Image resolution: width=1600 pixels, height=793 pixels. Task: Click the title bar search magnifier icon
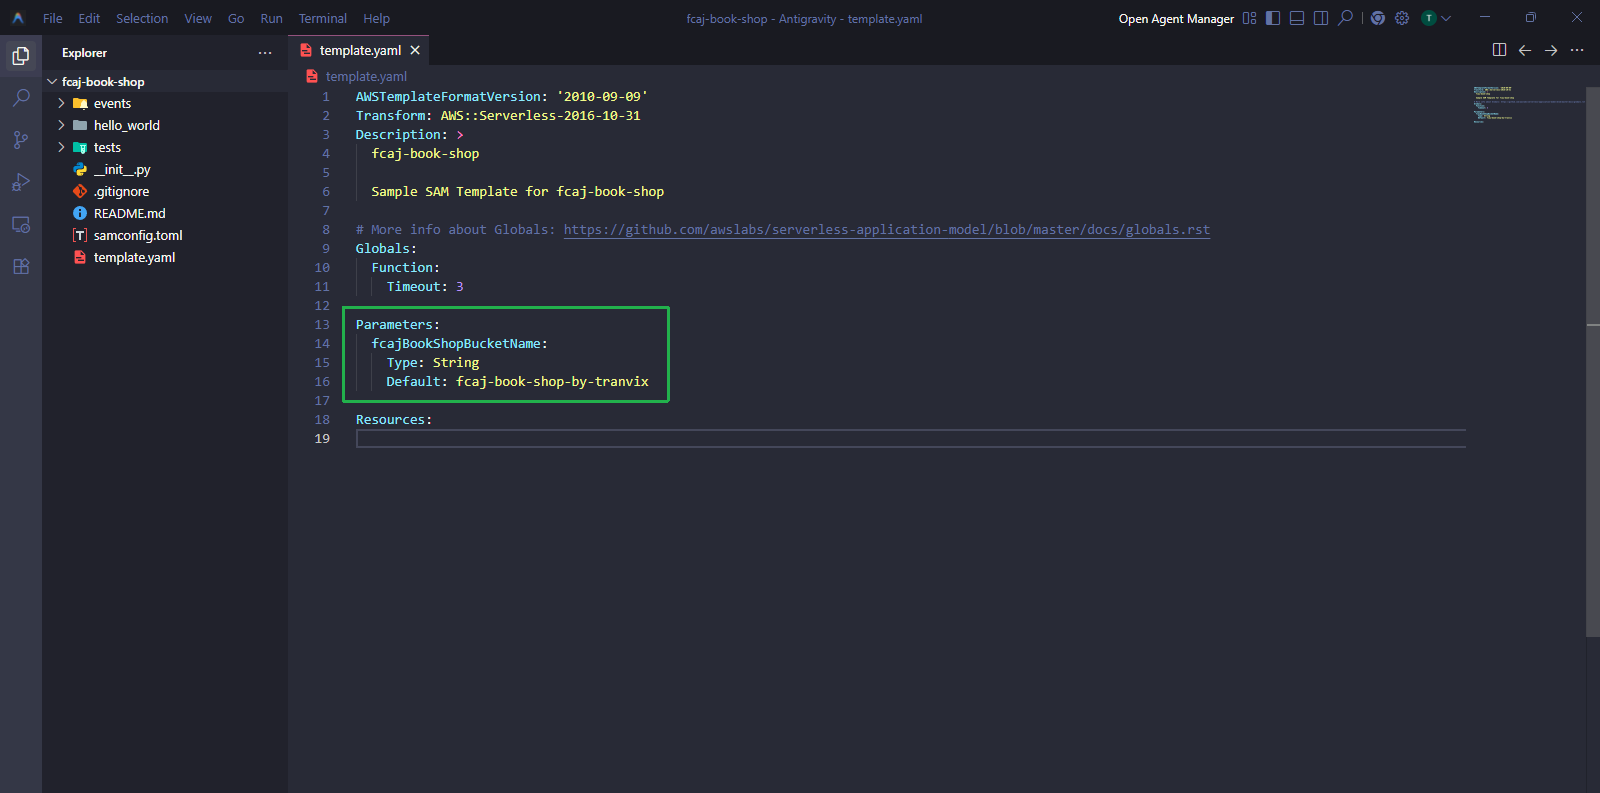(x=1345, y=18)
